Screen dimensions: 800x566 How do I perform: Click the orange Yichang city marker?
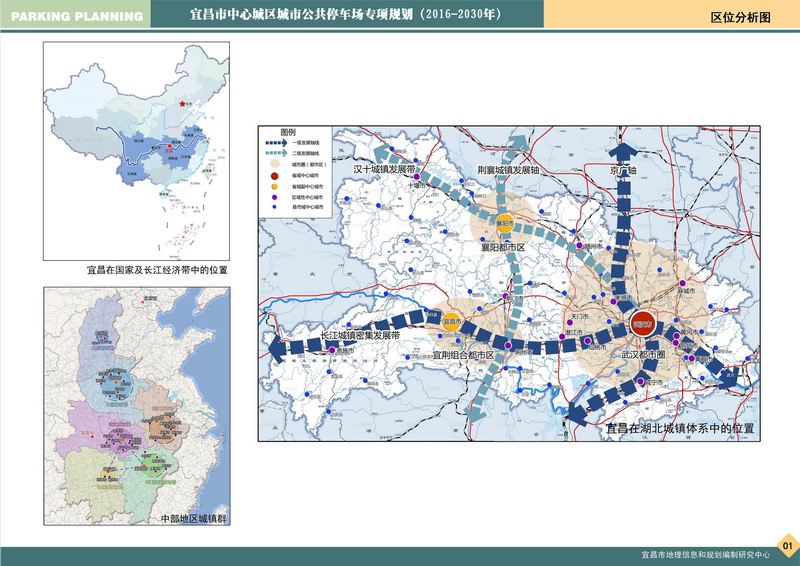coord(449,323)
